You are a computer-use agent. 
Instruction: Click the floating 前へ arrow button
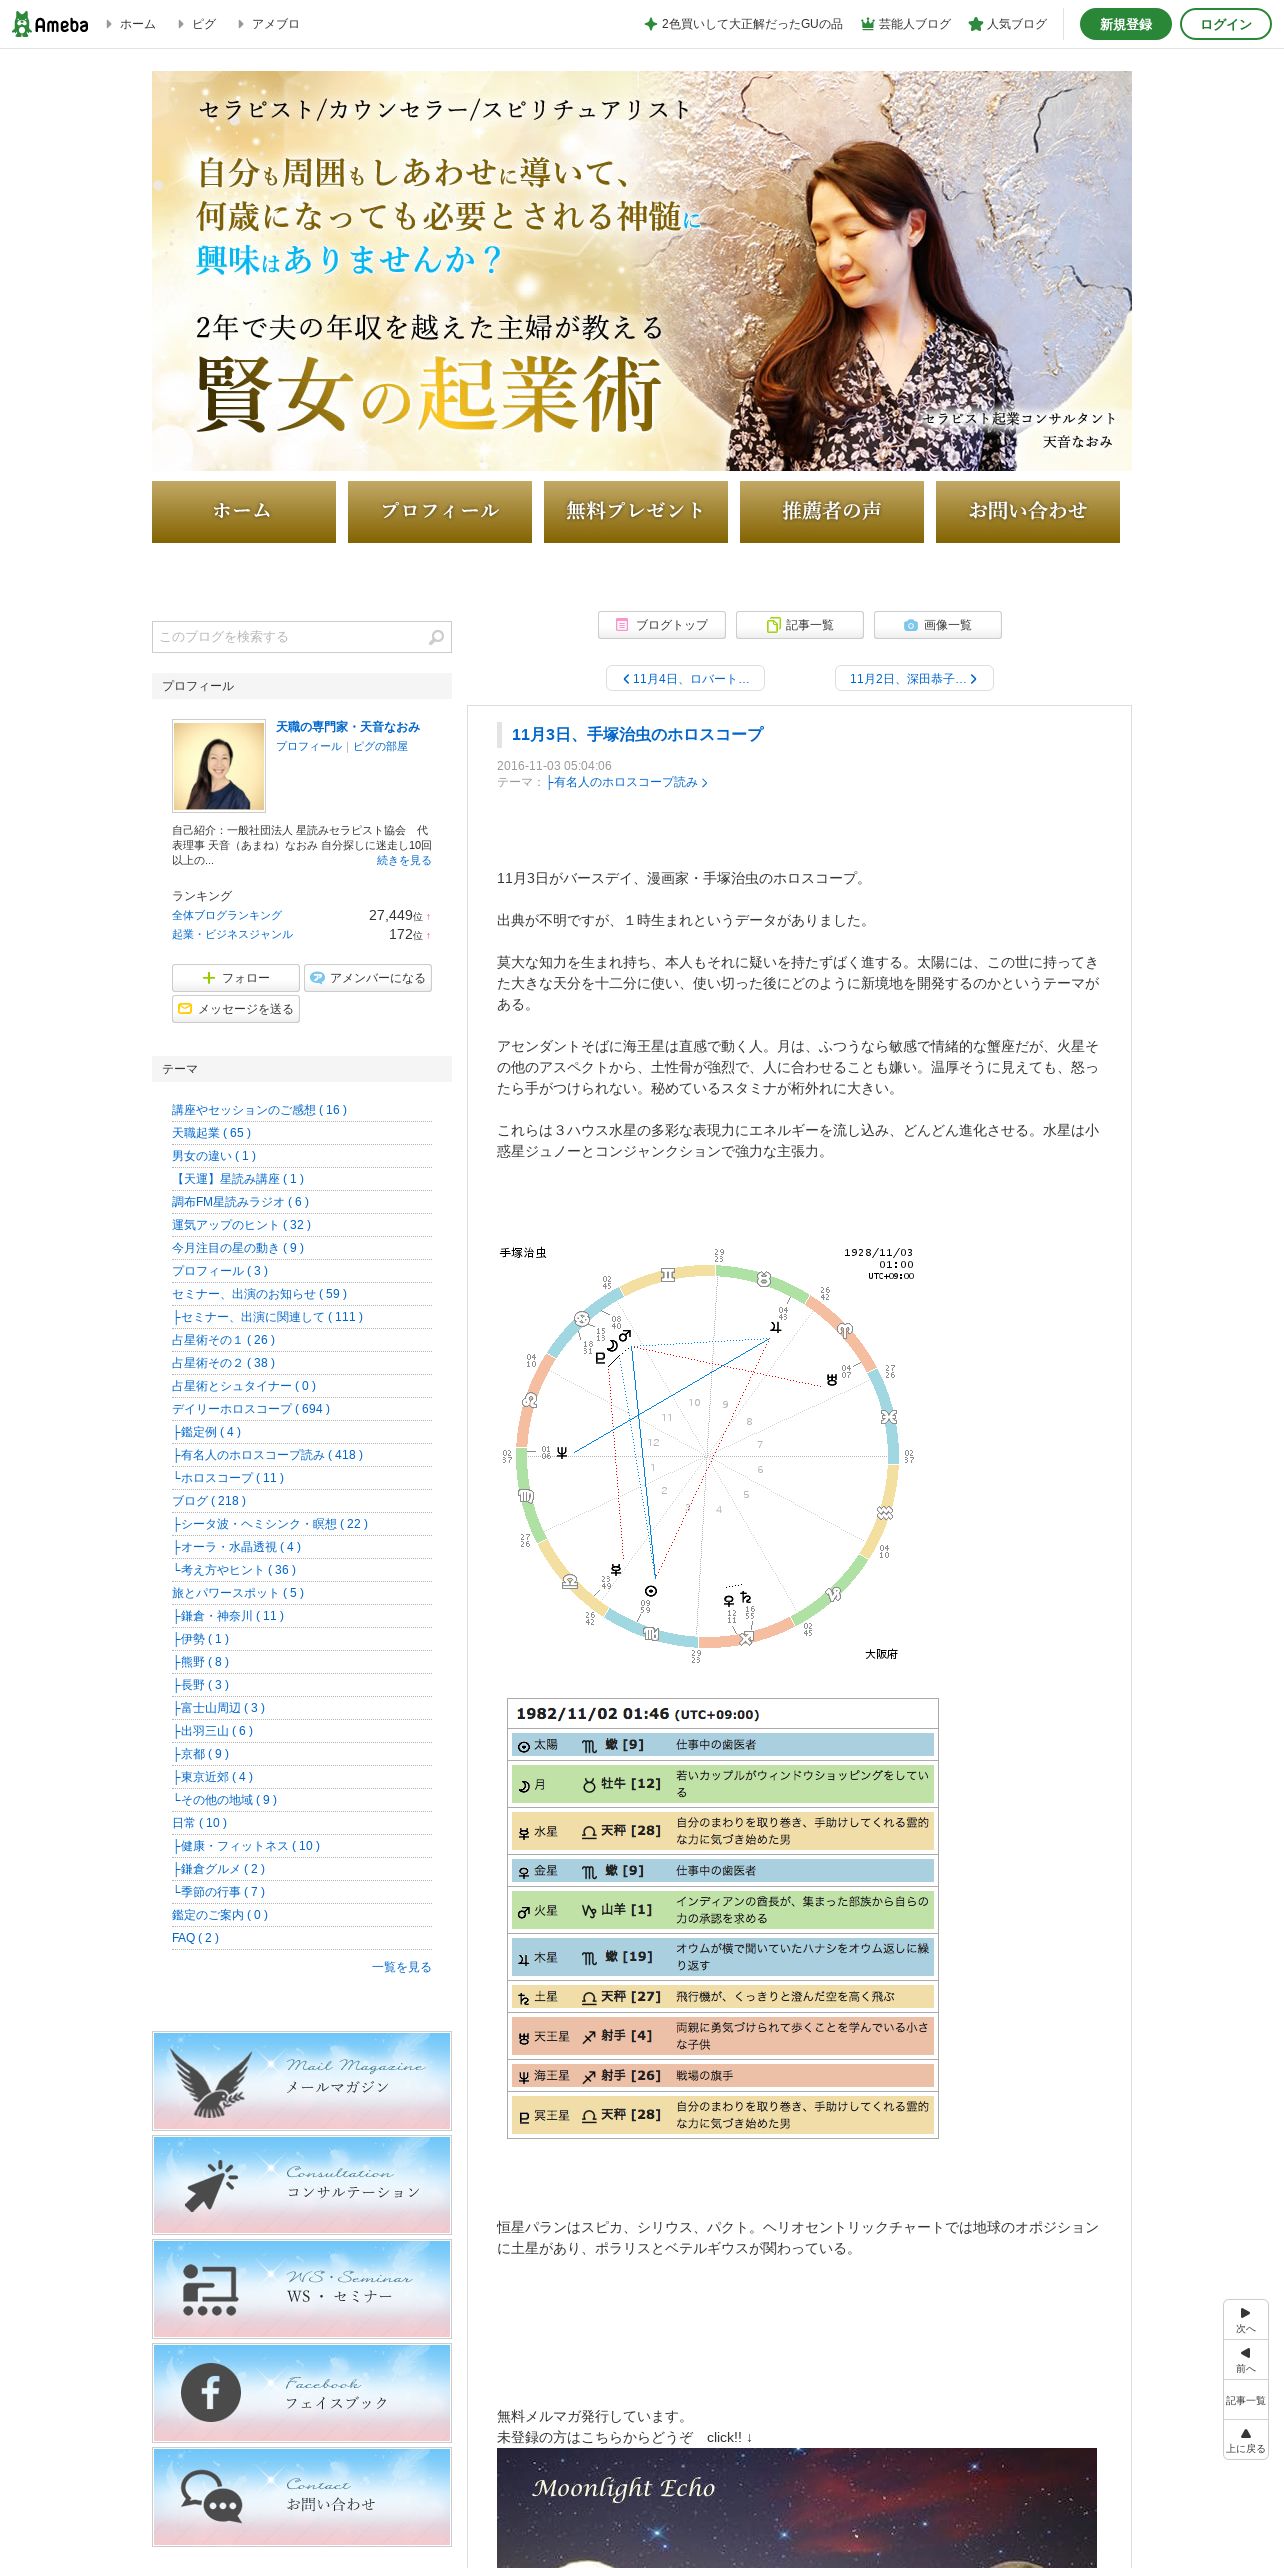click(1246, 2360)
